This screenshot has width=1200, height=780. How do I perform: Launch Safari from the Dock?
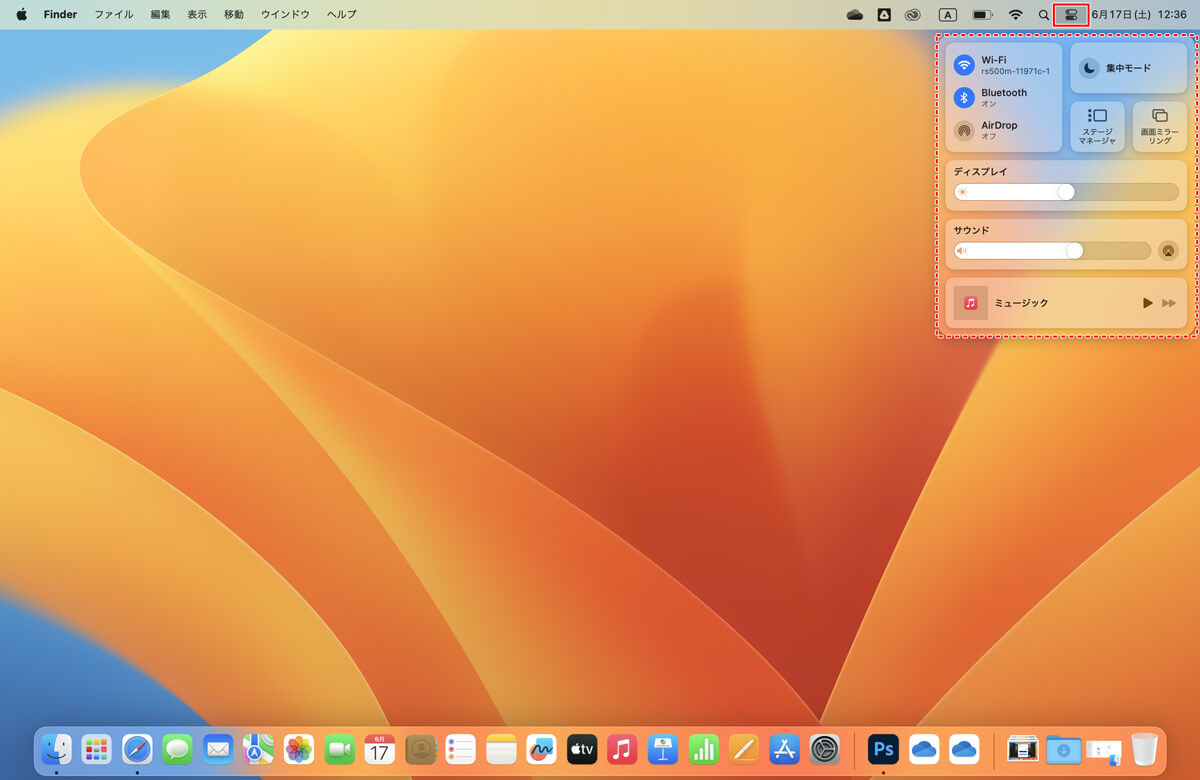click(x=137, y=749)
